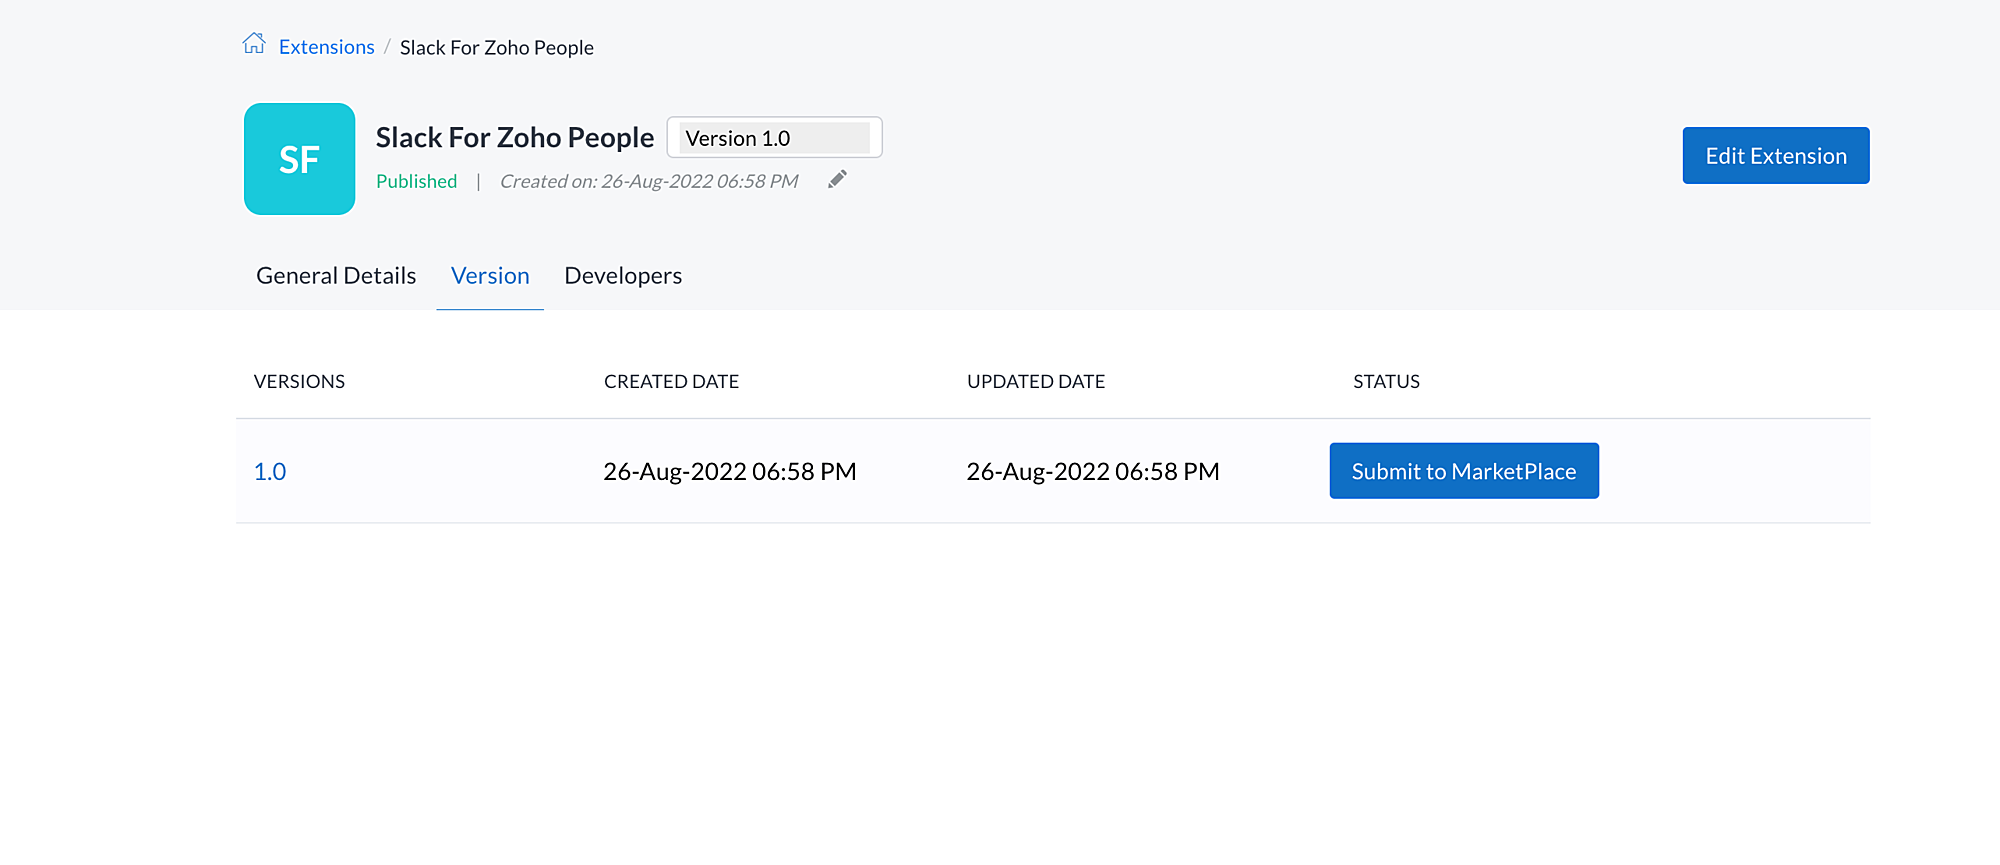Select the Version tab
The width and height of the screenshot is (2000, 865).
[x=490, y=276]
